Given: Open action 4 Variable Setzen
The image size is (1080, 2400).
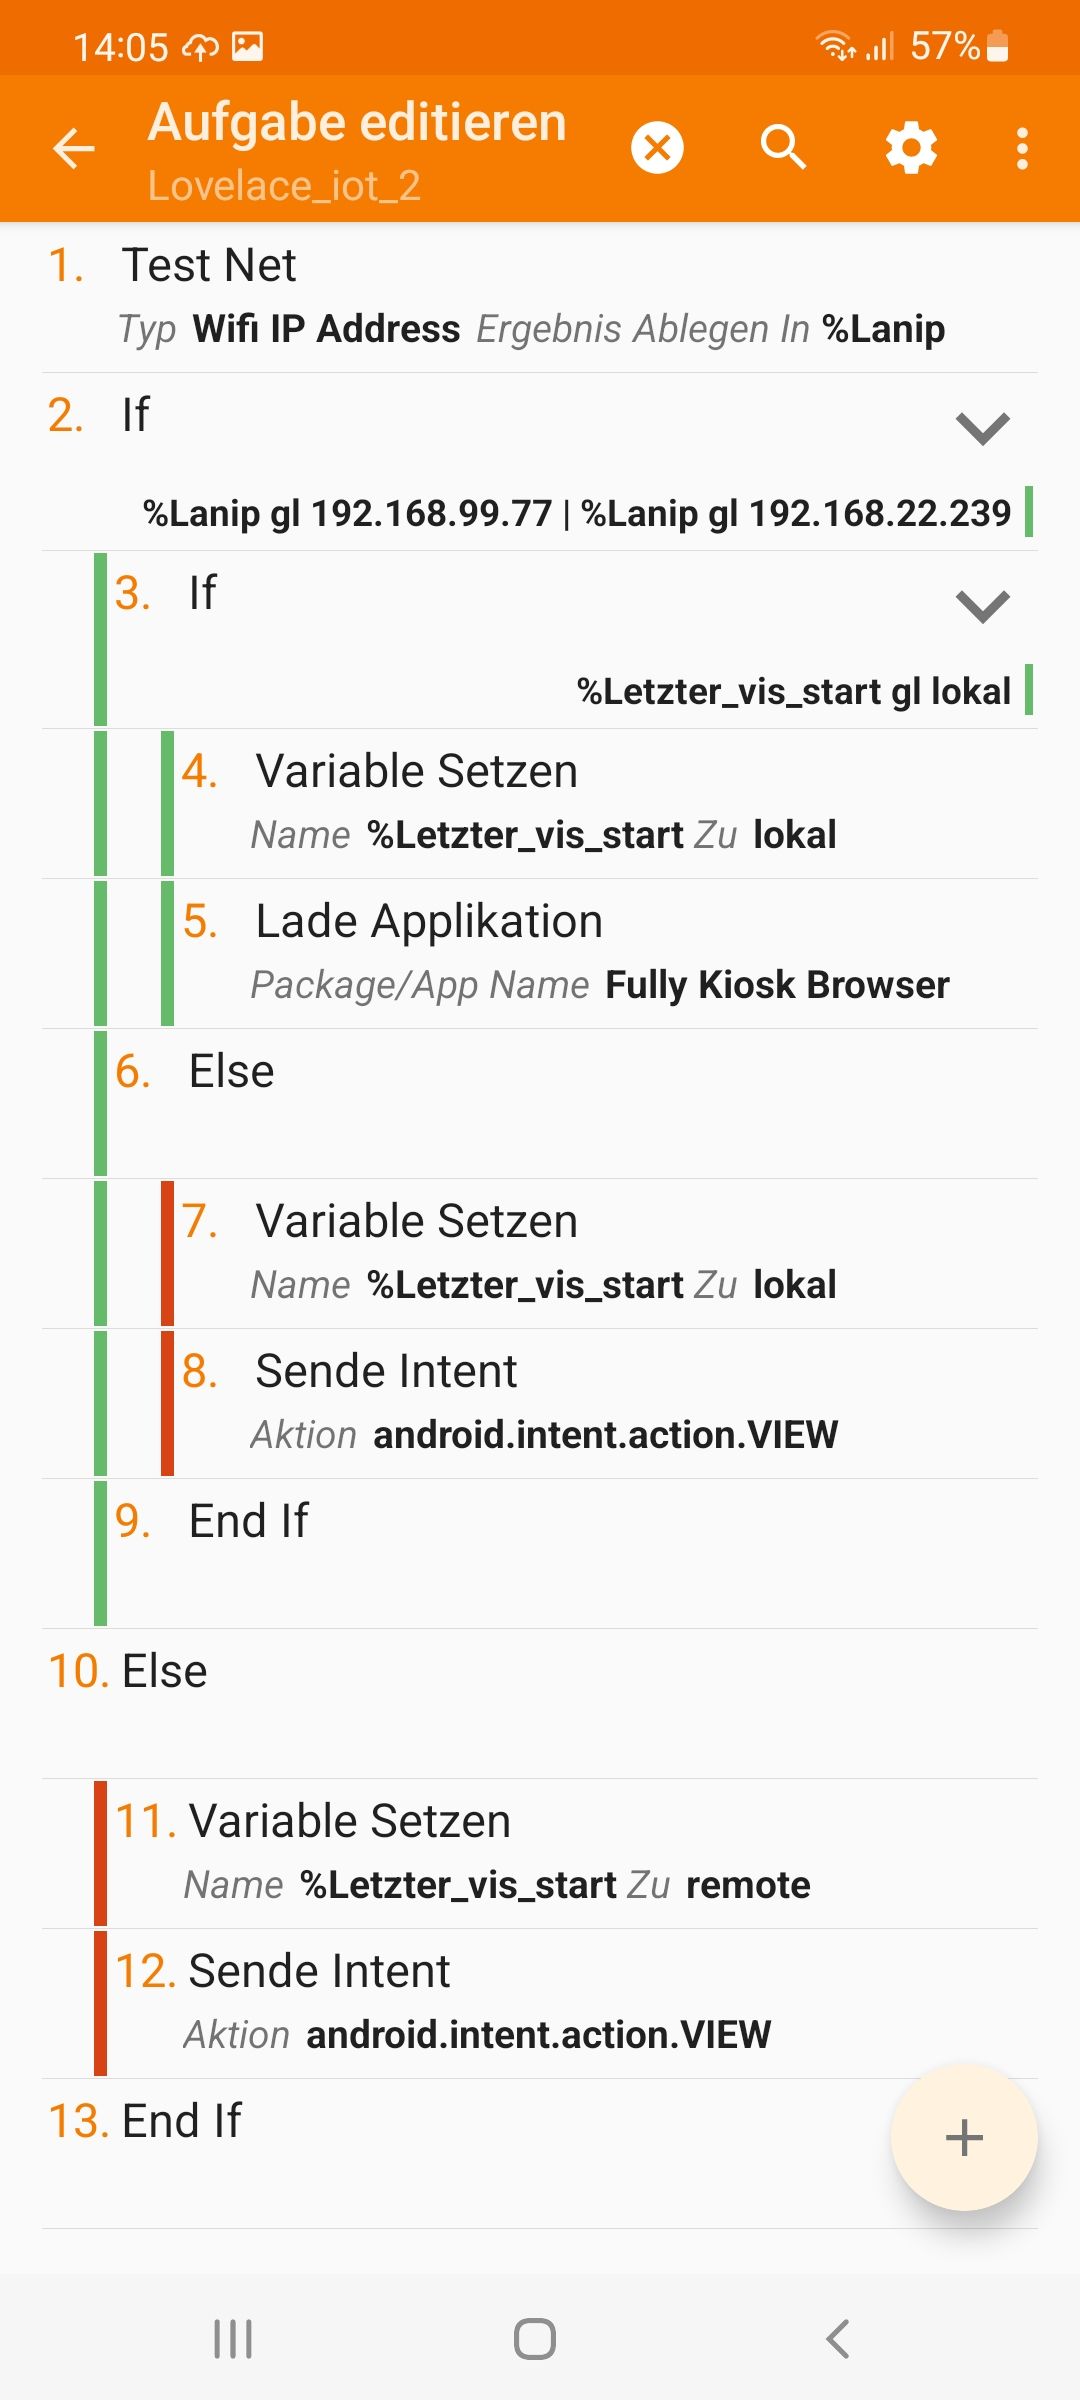Looking at the screenshot, I should [600, 802].
